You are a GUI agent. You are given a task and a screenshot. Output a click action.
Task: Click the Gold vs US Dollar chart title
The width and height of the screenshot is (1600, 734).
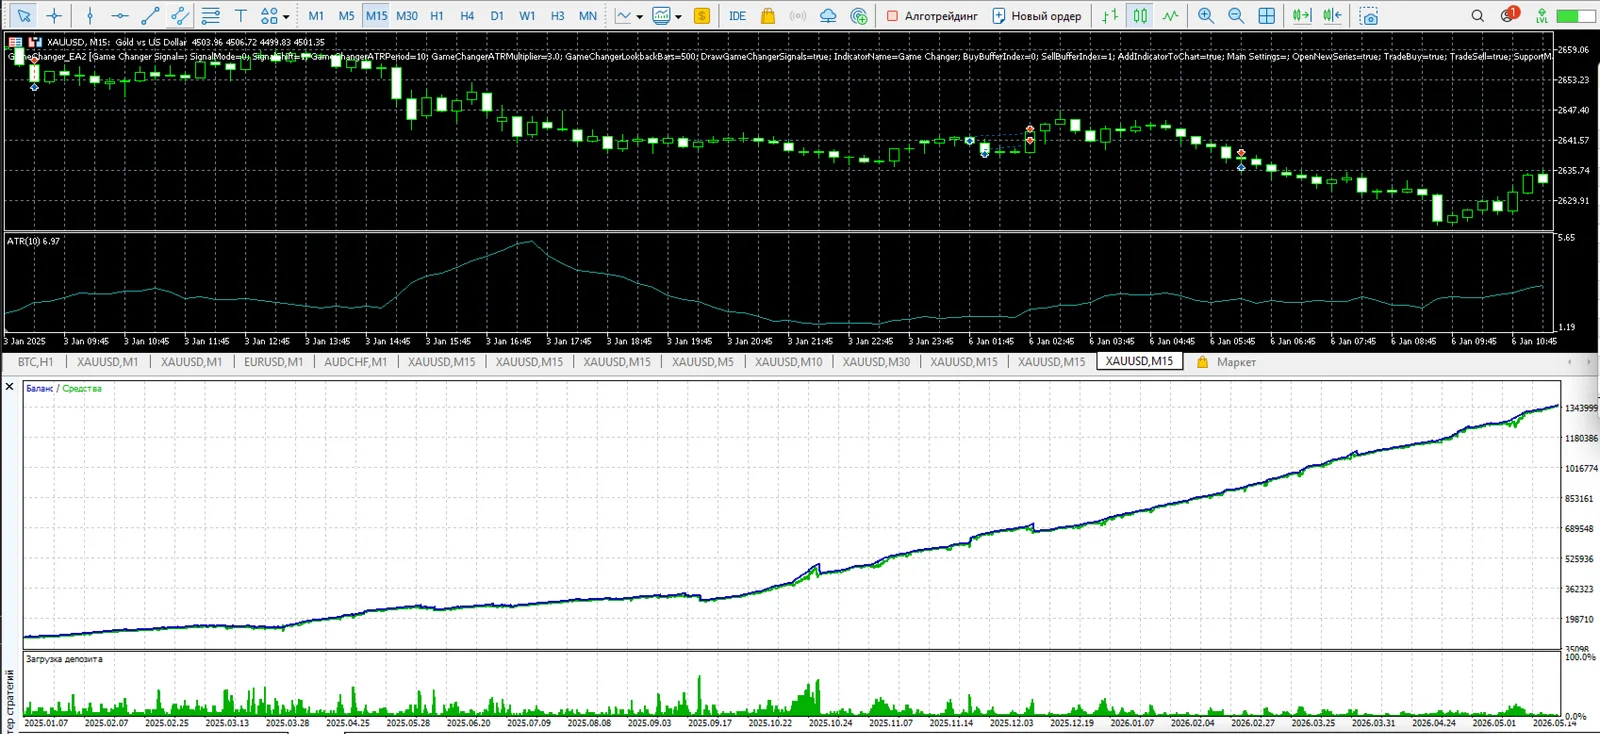pyautogui.click(x=151, y=42)
